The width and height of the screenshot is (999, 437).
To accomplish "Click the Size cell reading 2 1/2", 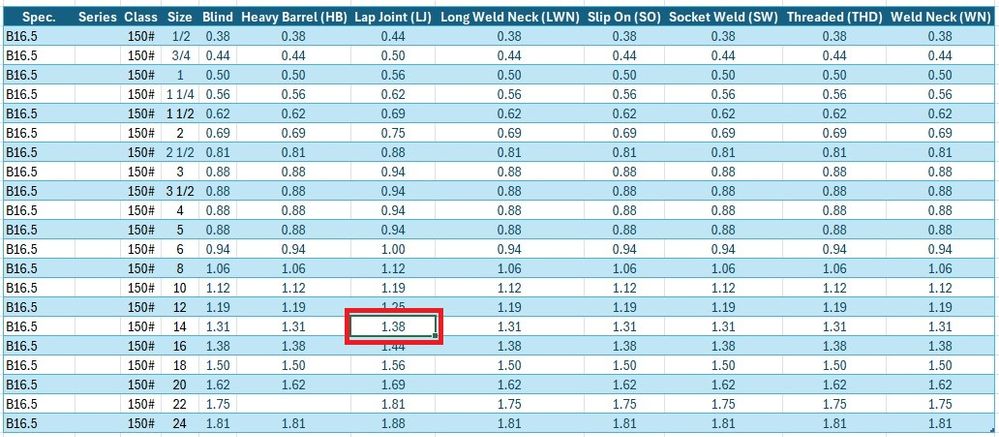I will 180,153.
